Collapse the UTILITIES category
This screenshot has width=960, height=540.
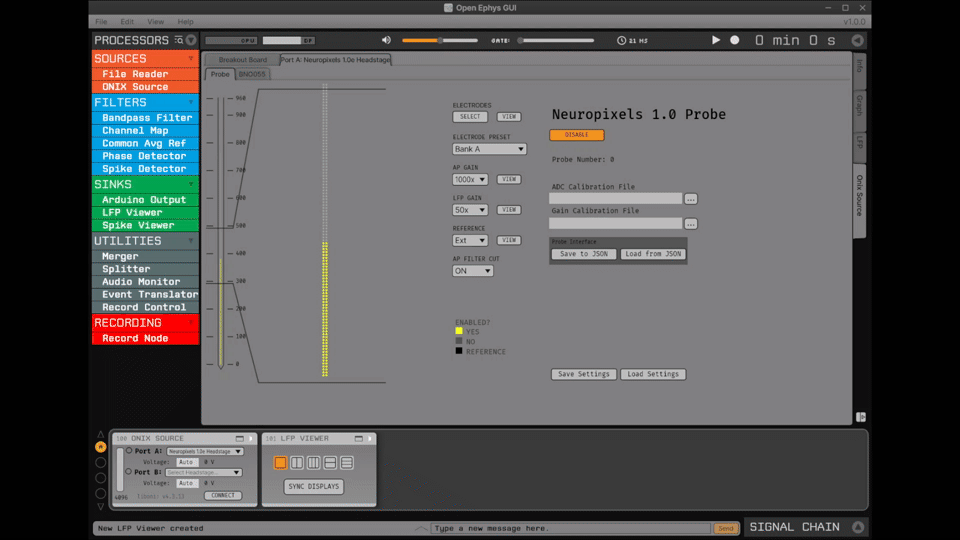tap(190, 241)
